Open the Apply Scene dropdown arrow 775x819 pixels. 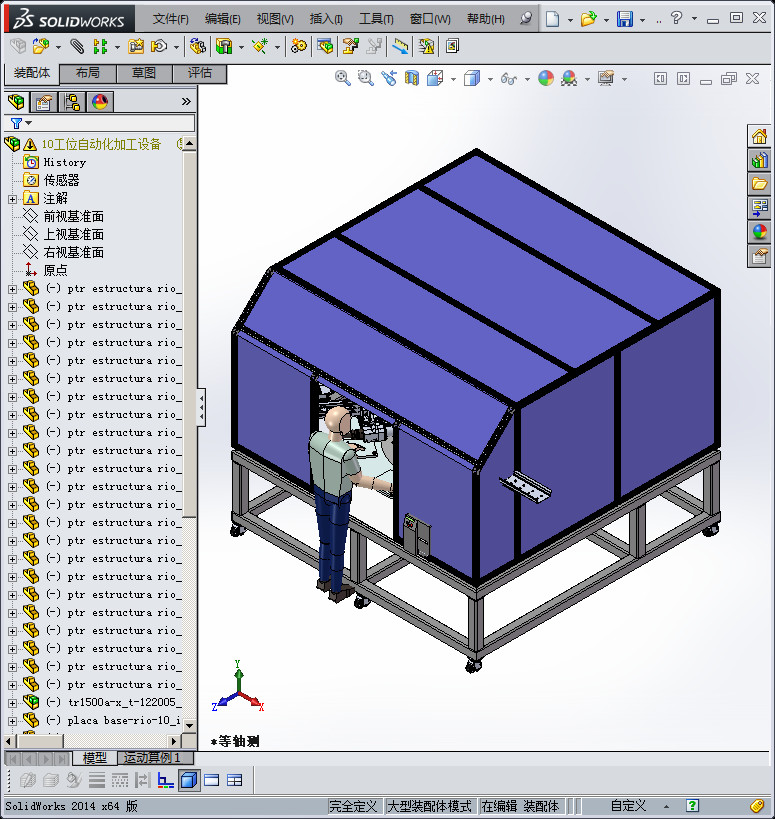coord(588,79)
